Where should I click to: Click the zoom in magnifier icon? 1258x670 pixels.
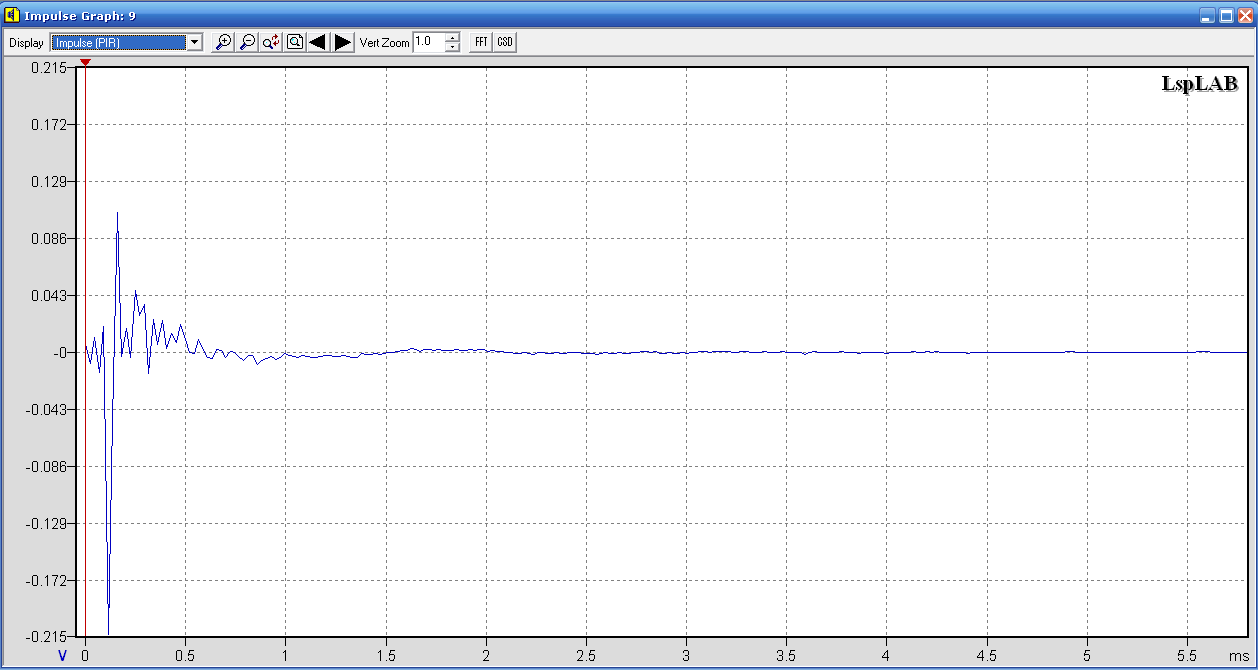[224, 42]
